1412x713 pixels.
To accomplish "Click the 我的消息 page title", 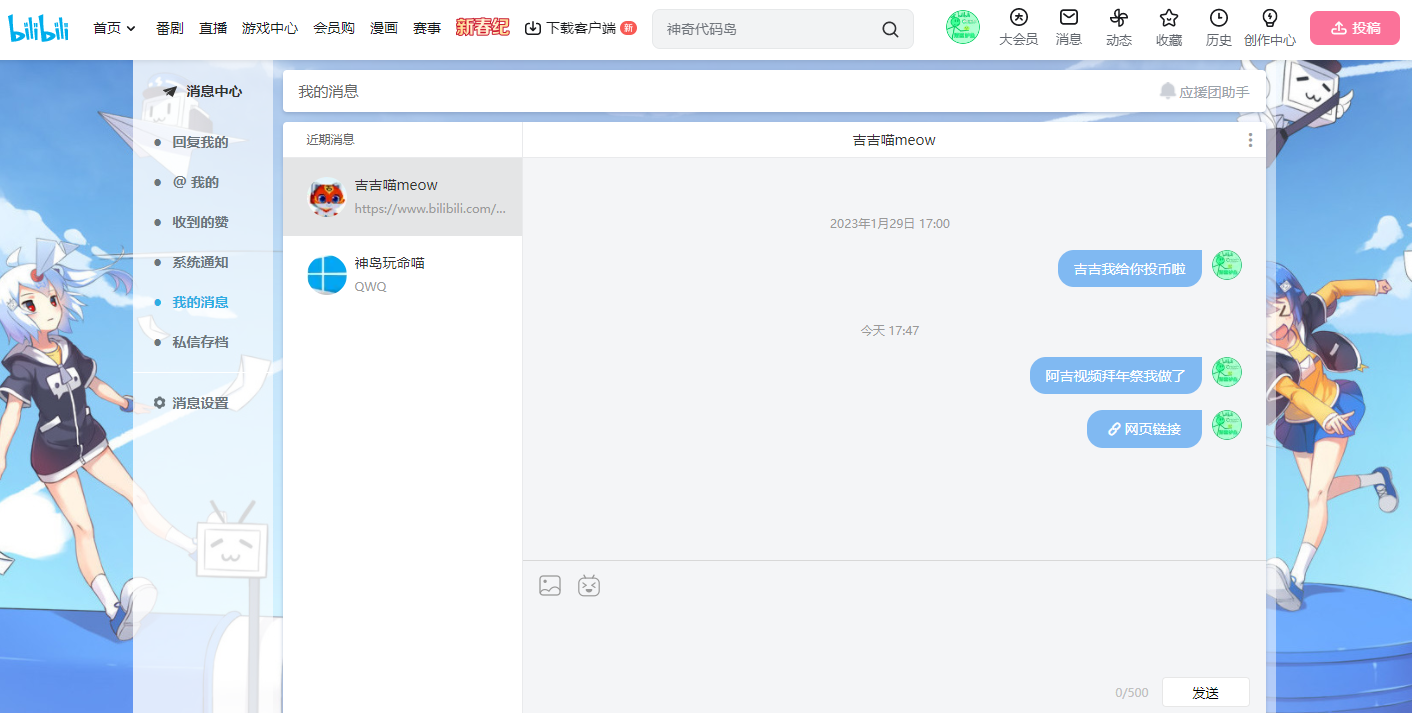I will coord(328,91).
